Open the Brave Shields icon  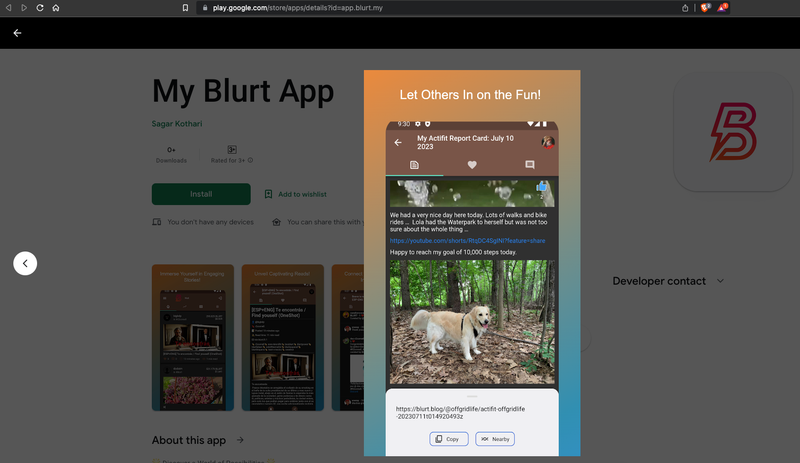(x=705, y=7)
